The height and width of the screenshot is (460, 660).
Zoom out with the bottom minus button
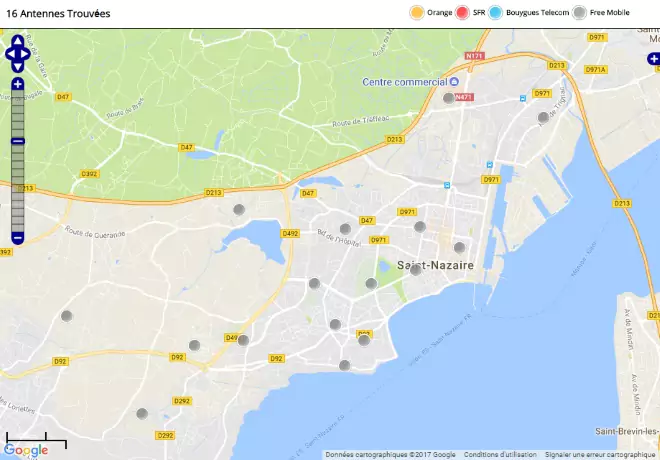tap(18, 238)
